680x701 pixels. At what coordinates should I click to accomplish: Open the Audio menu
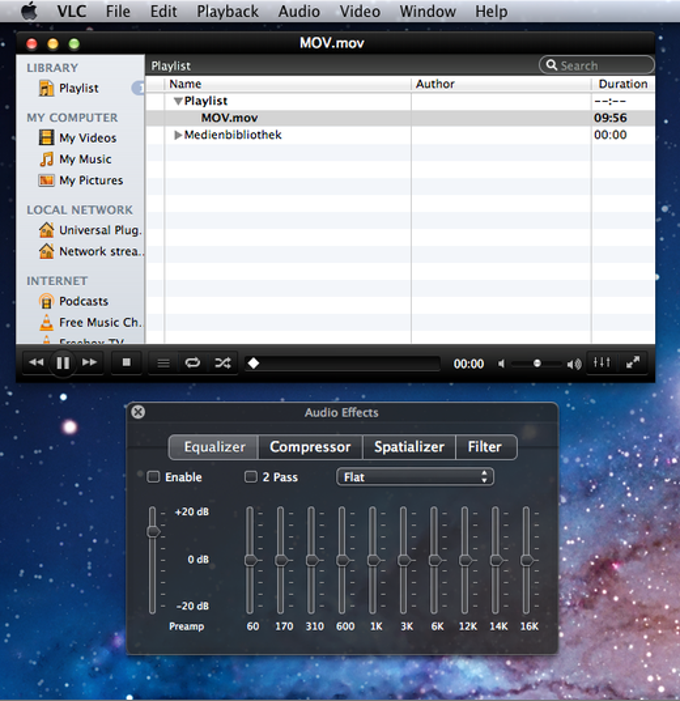click(x=299, y=11)
